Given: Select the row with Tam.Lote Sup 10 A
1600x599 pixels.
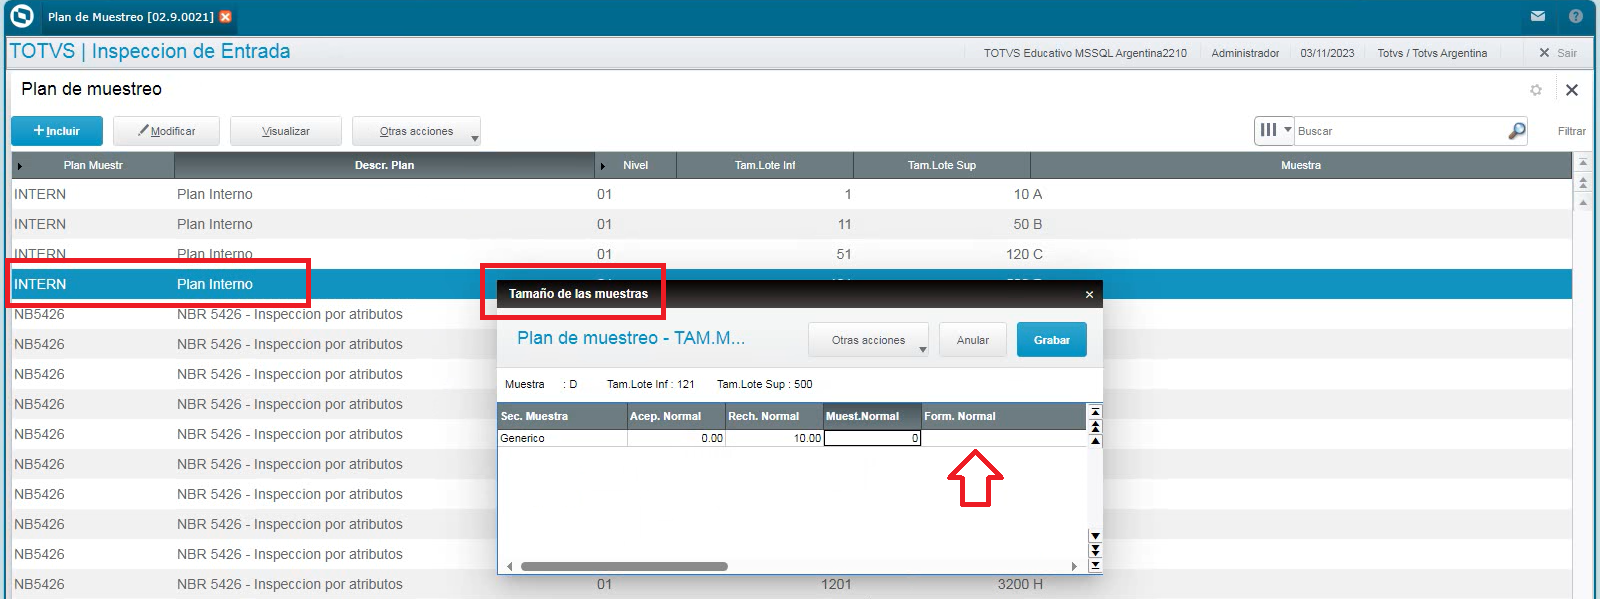Looking at the screenshot, I should (791, 194).
